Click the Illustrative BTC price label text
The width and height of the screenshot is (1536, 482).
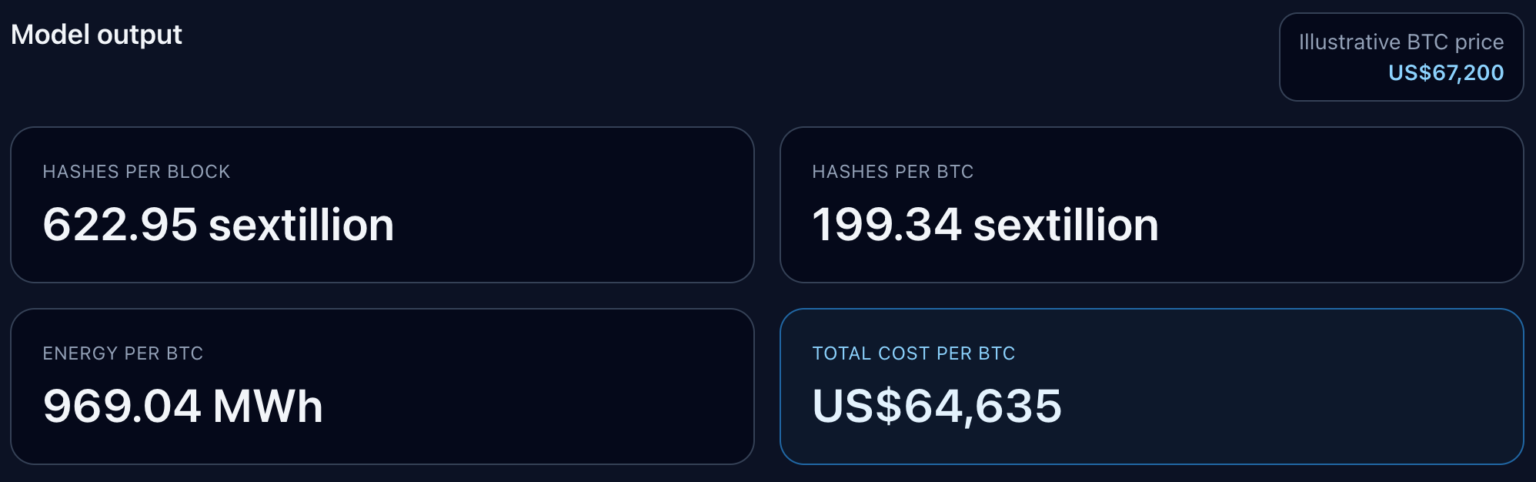[1400, 42]
